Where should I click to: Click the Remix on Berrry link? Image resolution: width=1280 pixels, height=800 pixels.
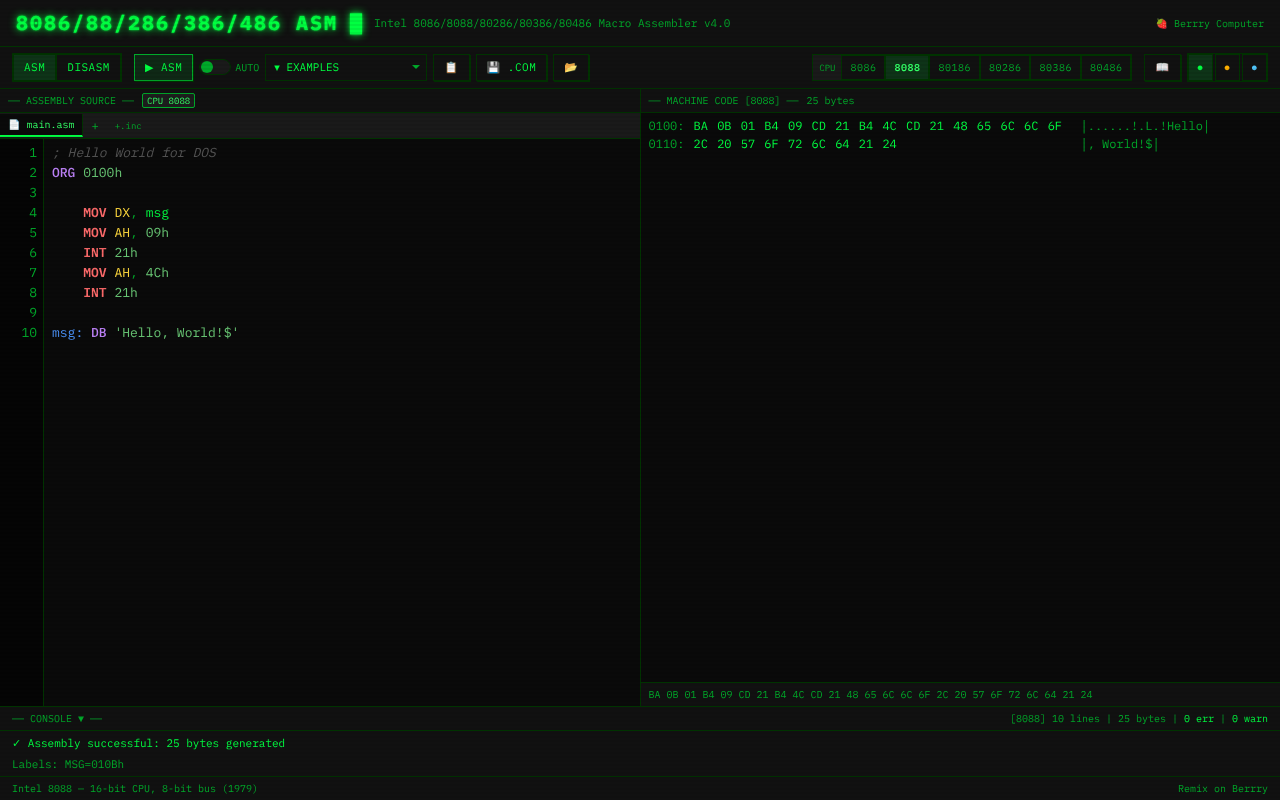tap(1222, 789)
